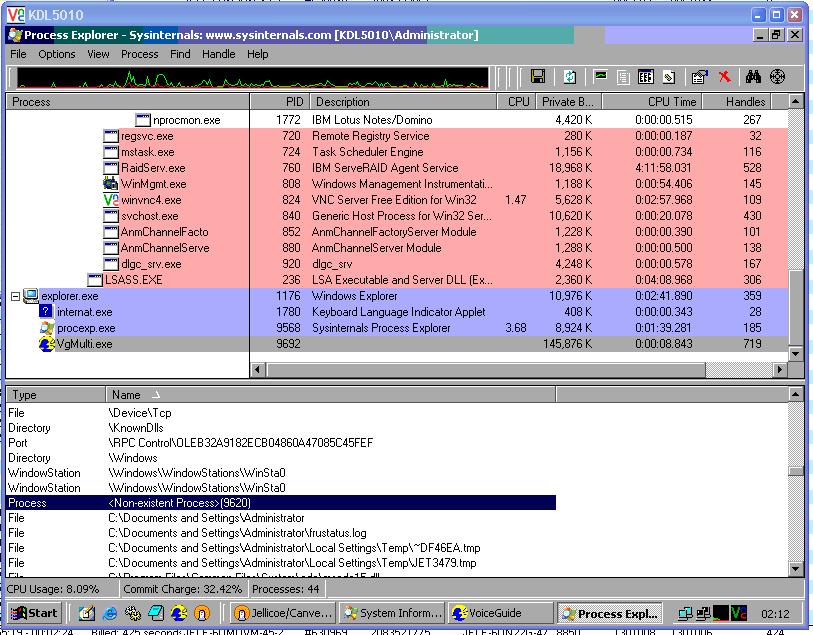Image resolution: width=813 pixels, height=635 pixels.
Task: Click the CPU usage history graph
Action: (252, 78)
